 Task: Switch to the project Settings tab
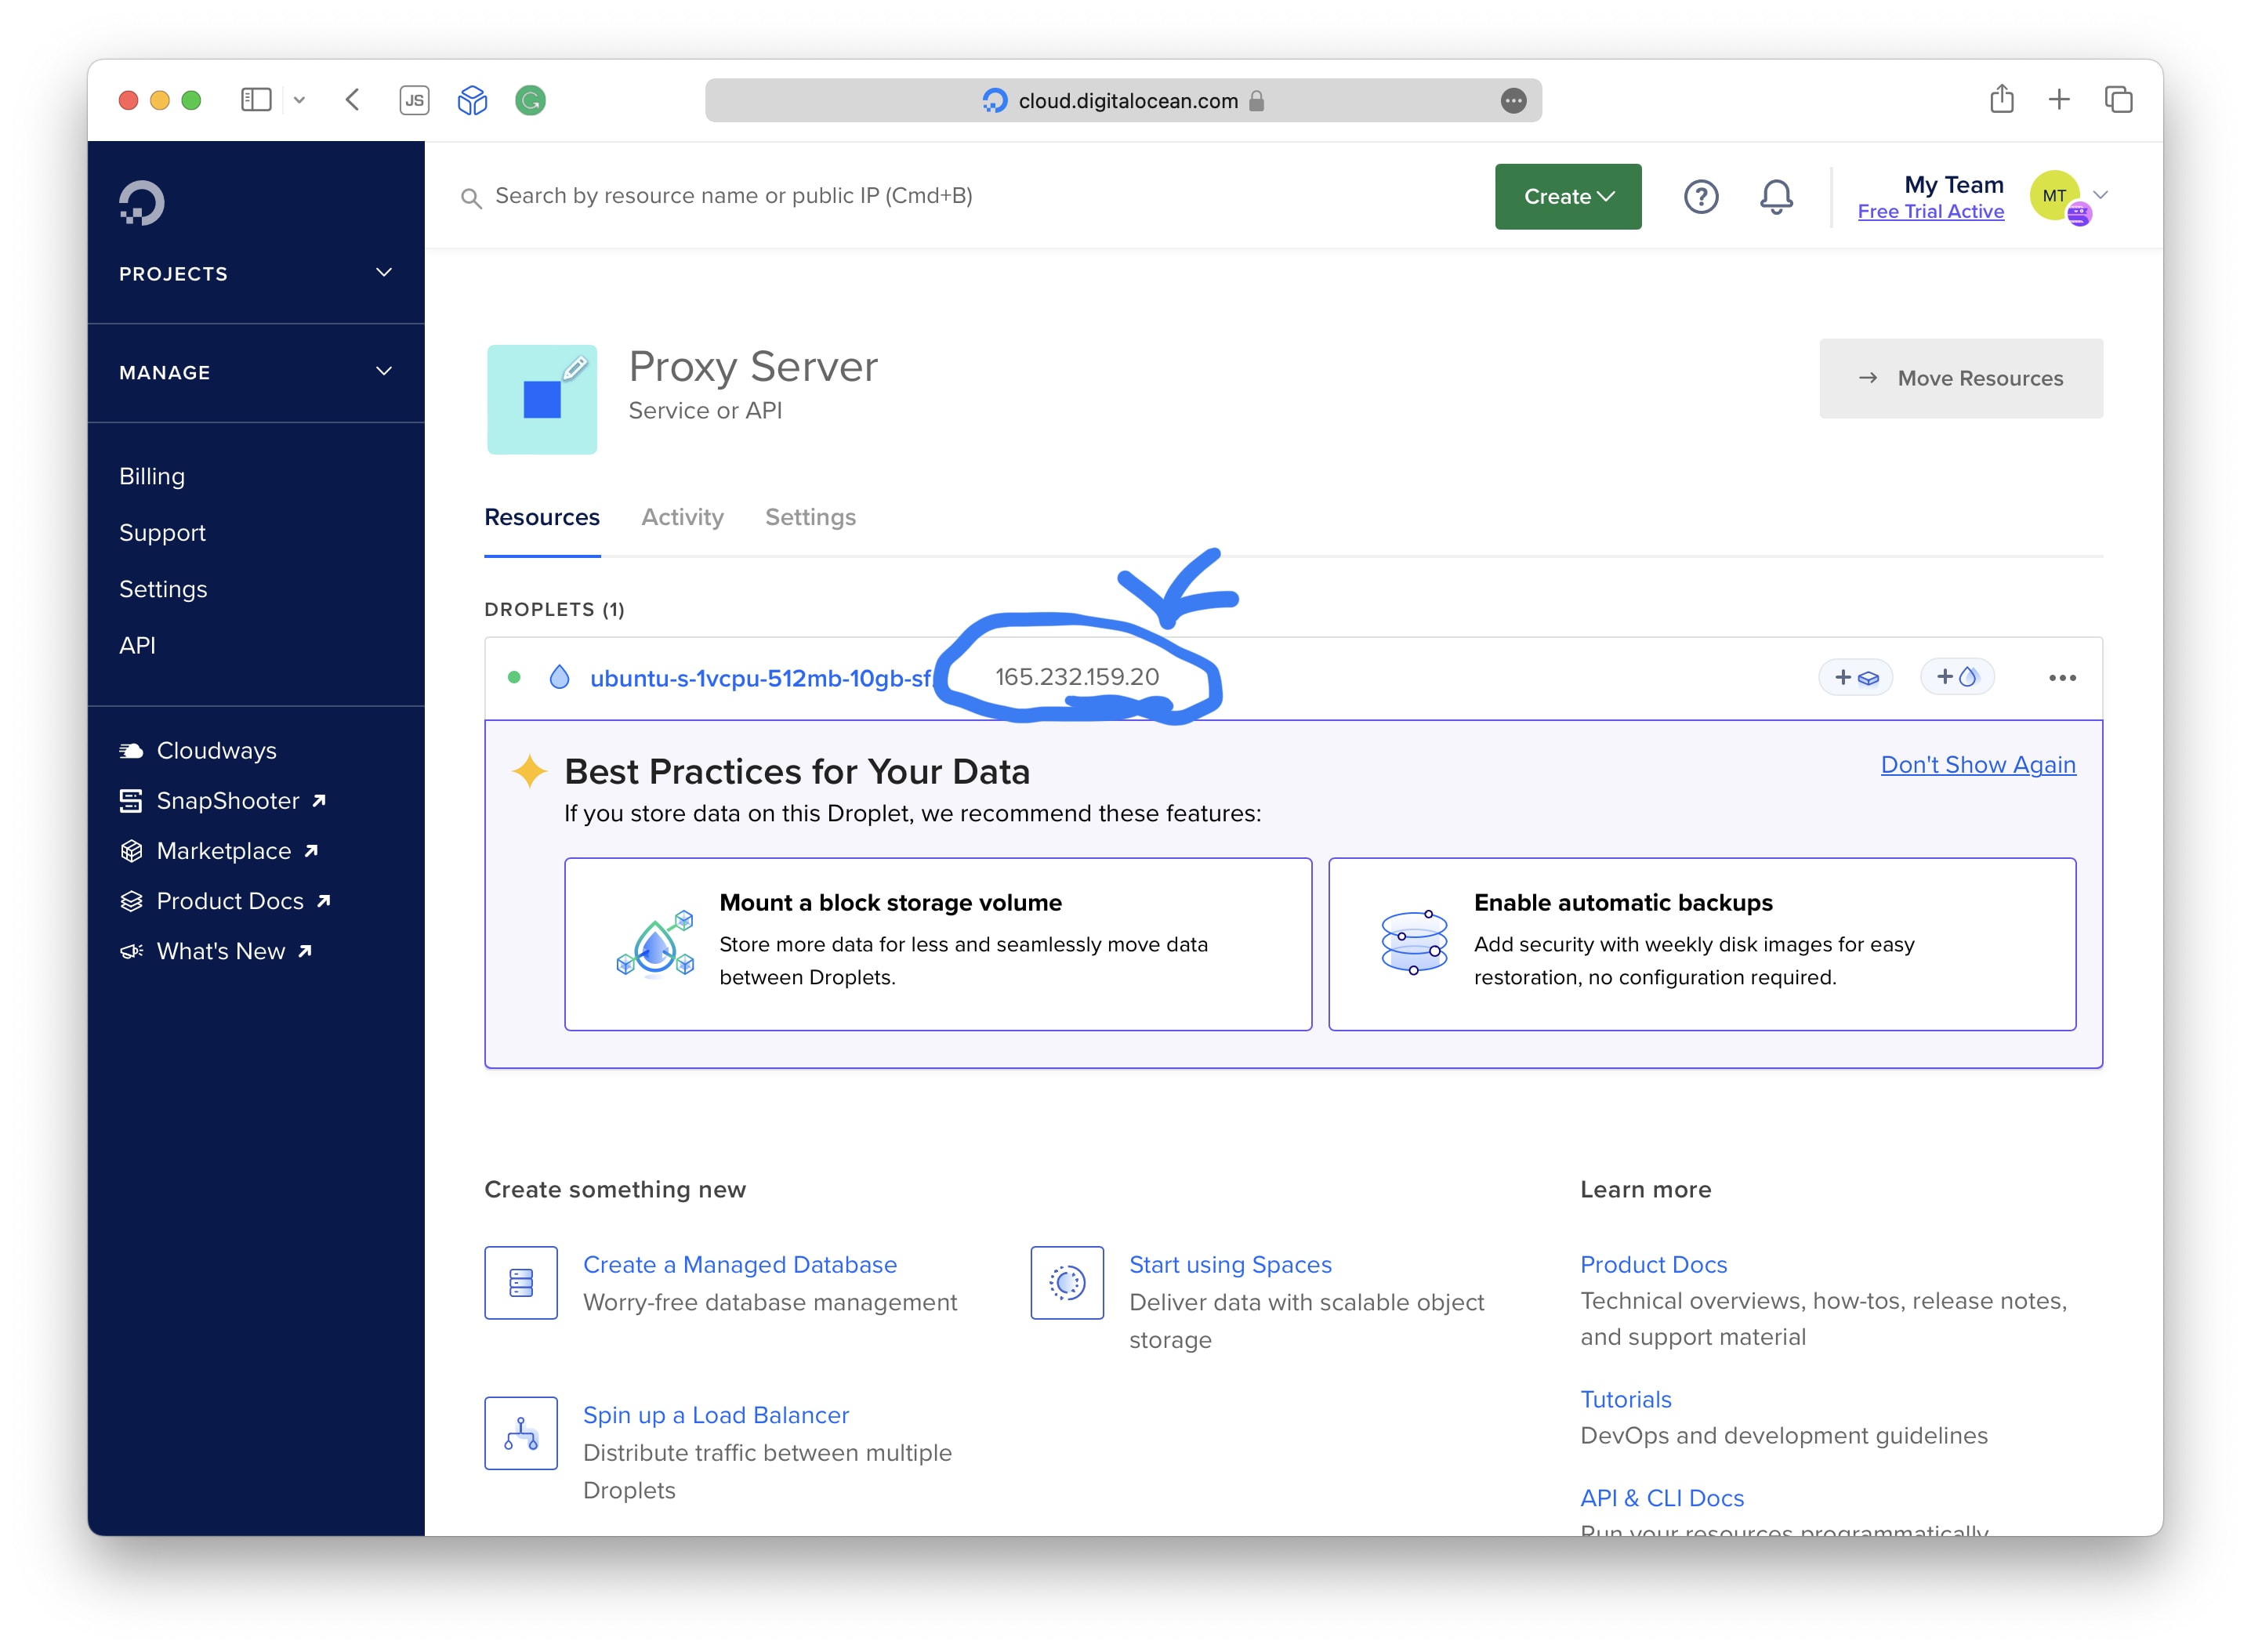(810, 517)
